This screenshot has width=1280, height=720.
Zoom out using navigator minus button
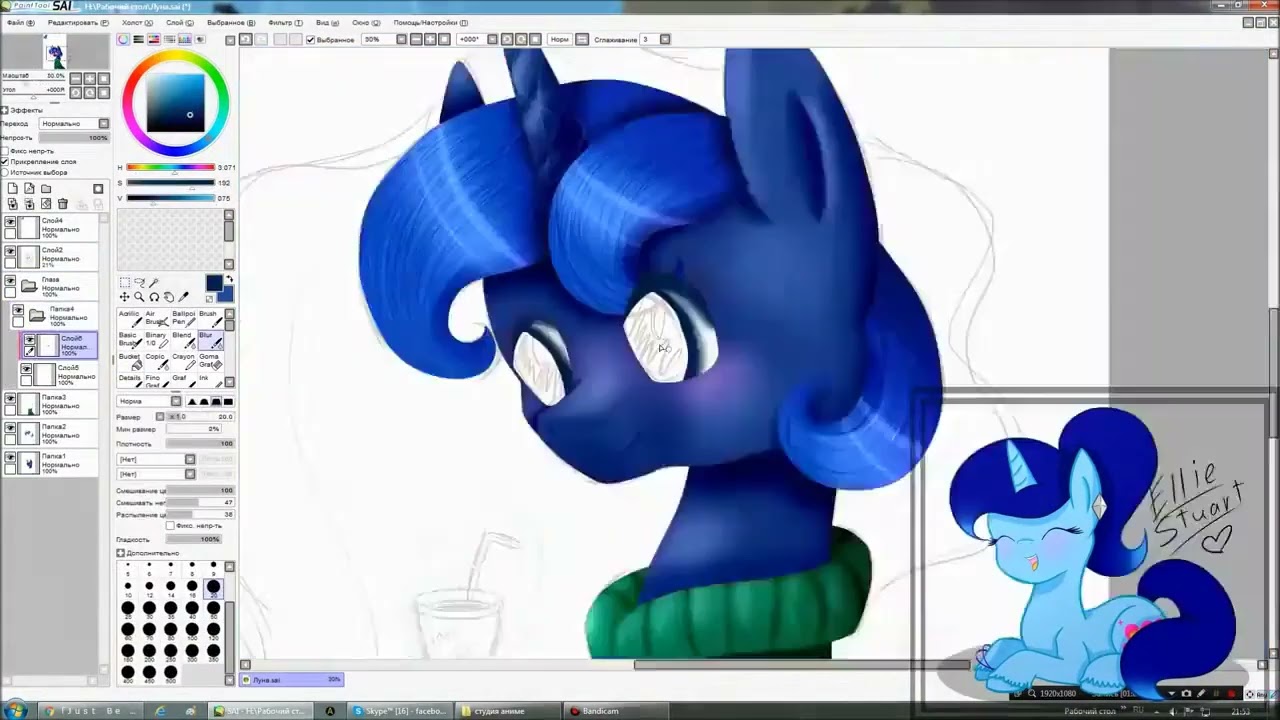pos(76,78)
